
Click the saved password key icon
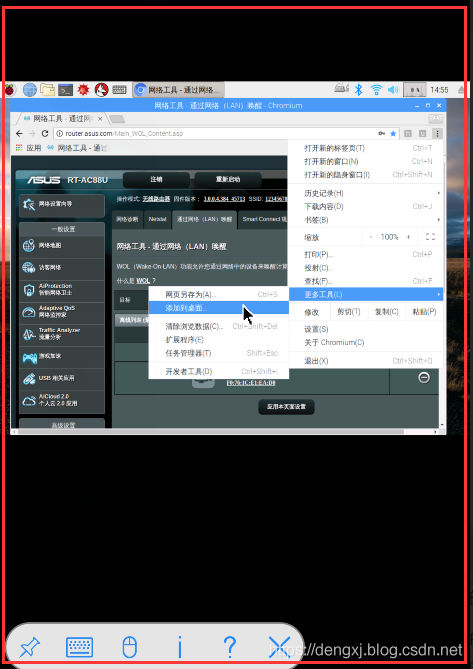382,134
